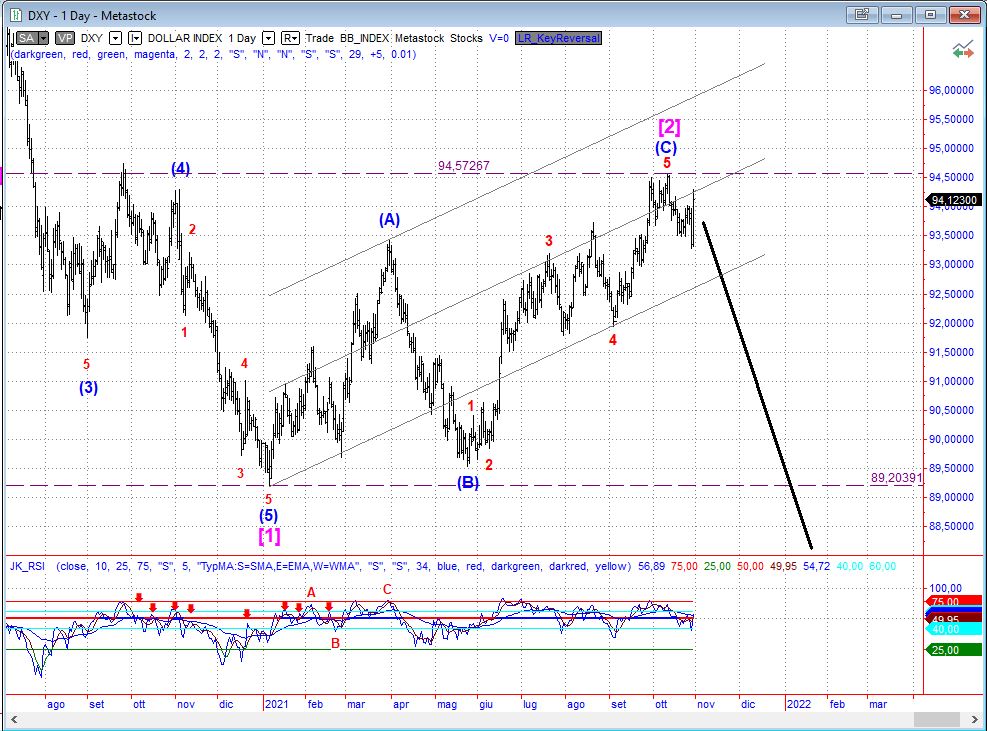The width and height of the screenshot is (987, 731).
Task: Expand the R dropdown button
Action: pyautogui.click(x=290, y=38)
